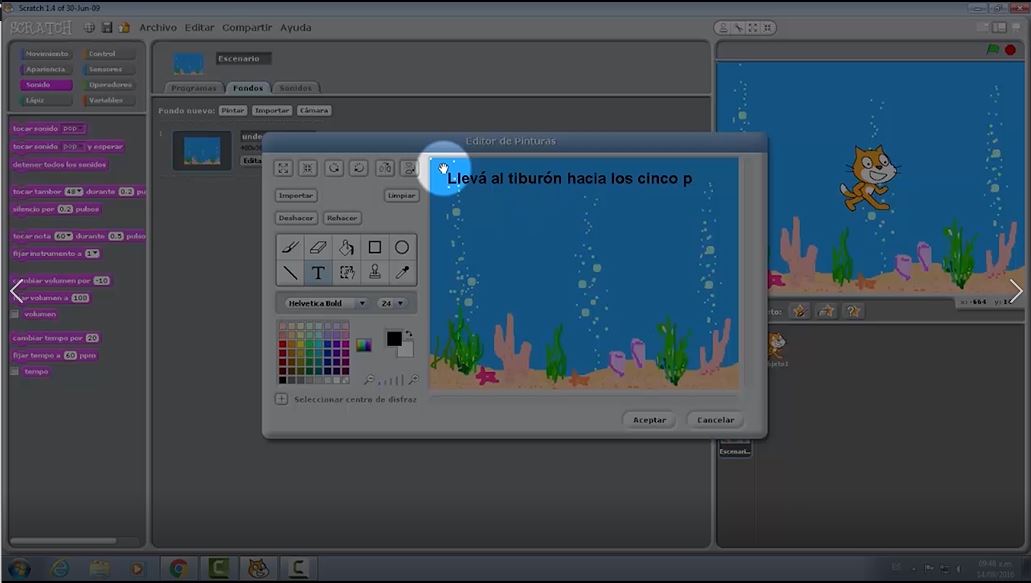1031x583 pixels.
Task: Click the Grow (enlarge) icon in paint editor
Action: click(x=283, y=168)
